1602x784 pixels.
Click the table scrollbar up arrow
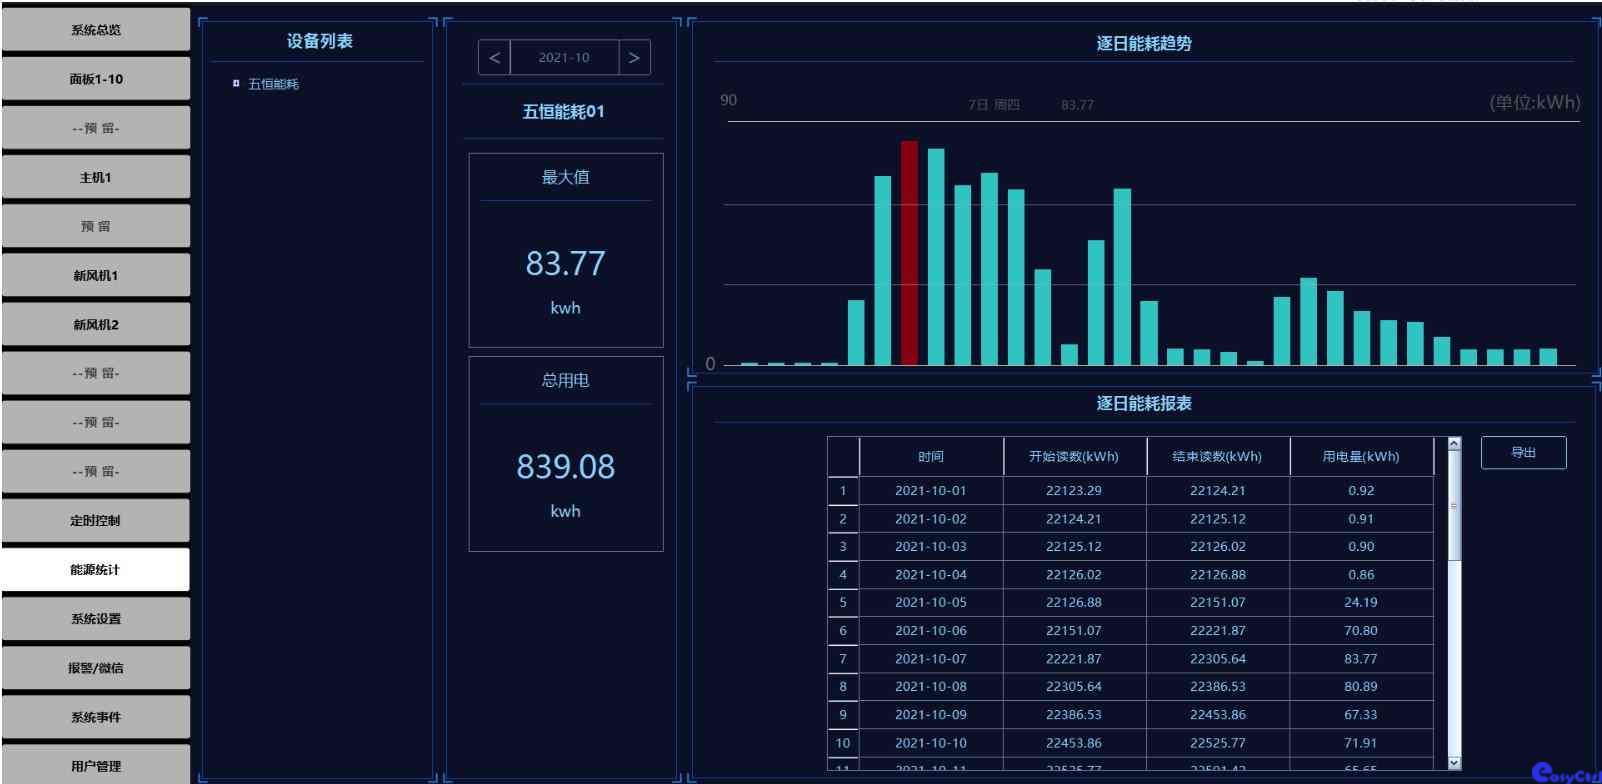coord(1454,444)
